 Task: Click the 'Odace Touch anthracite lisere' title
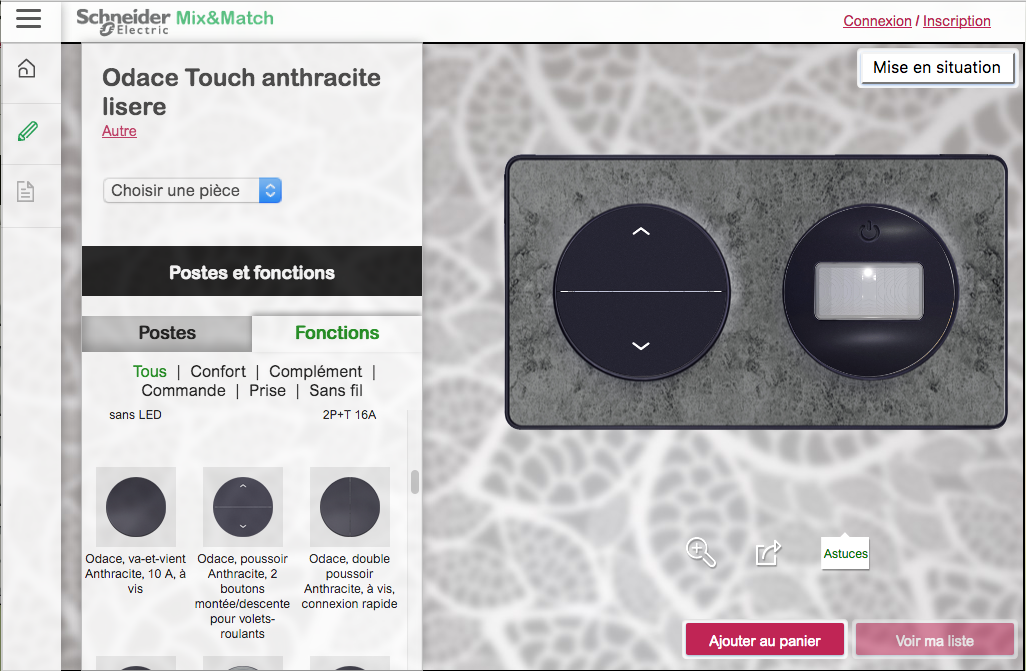241,92
